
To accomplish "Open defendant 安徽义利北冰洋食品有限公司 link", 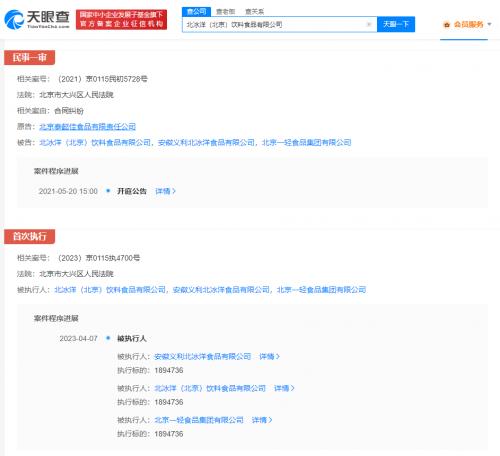I will coord(206,143).
